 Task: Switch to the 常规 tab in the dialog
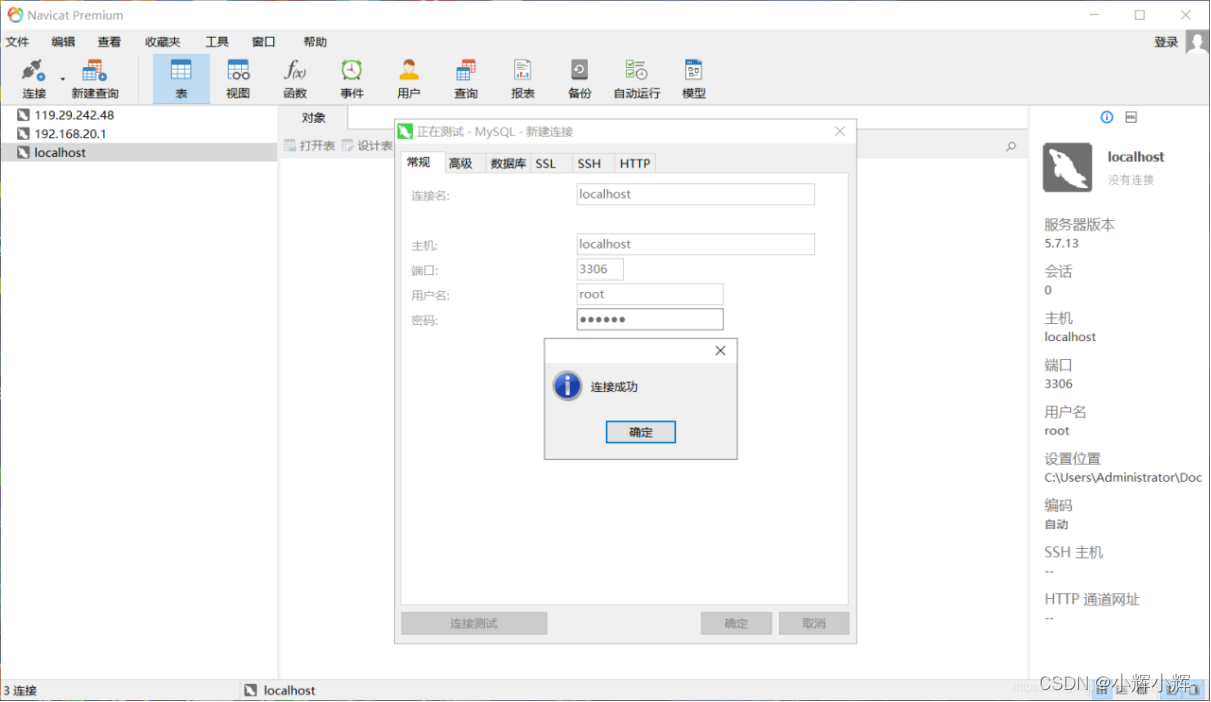(419, 163)
